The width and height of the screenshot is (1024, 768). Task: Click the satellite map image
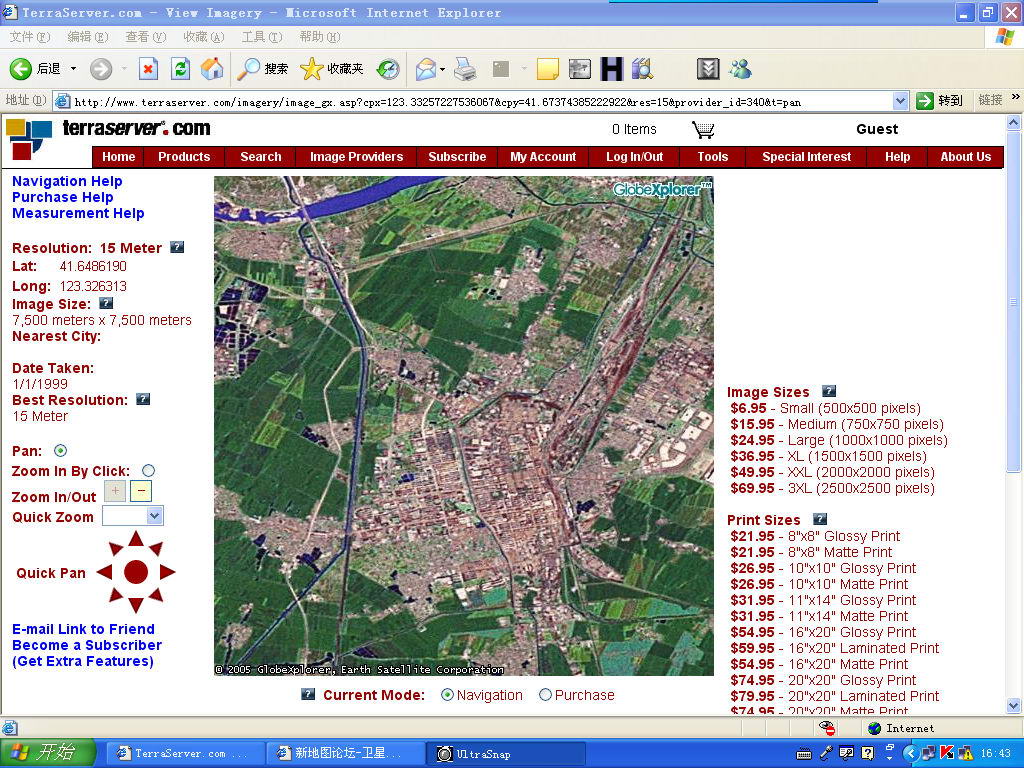(463, 427)
